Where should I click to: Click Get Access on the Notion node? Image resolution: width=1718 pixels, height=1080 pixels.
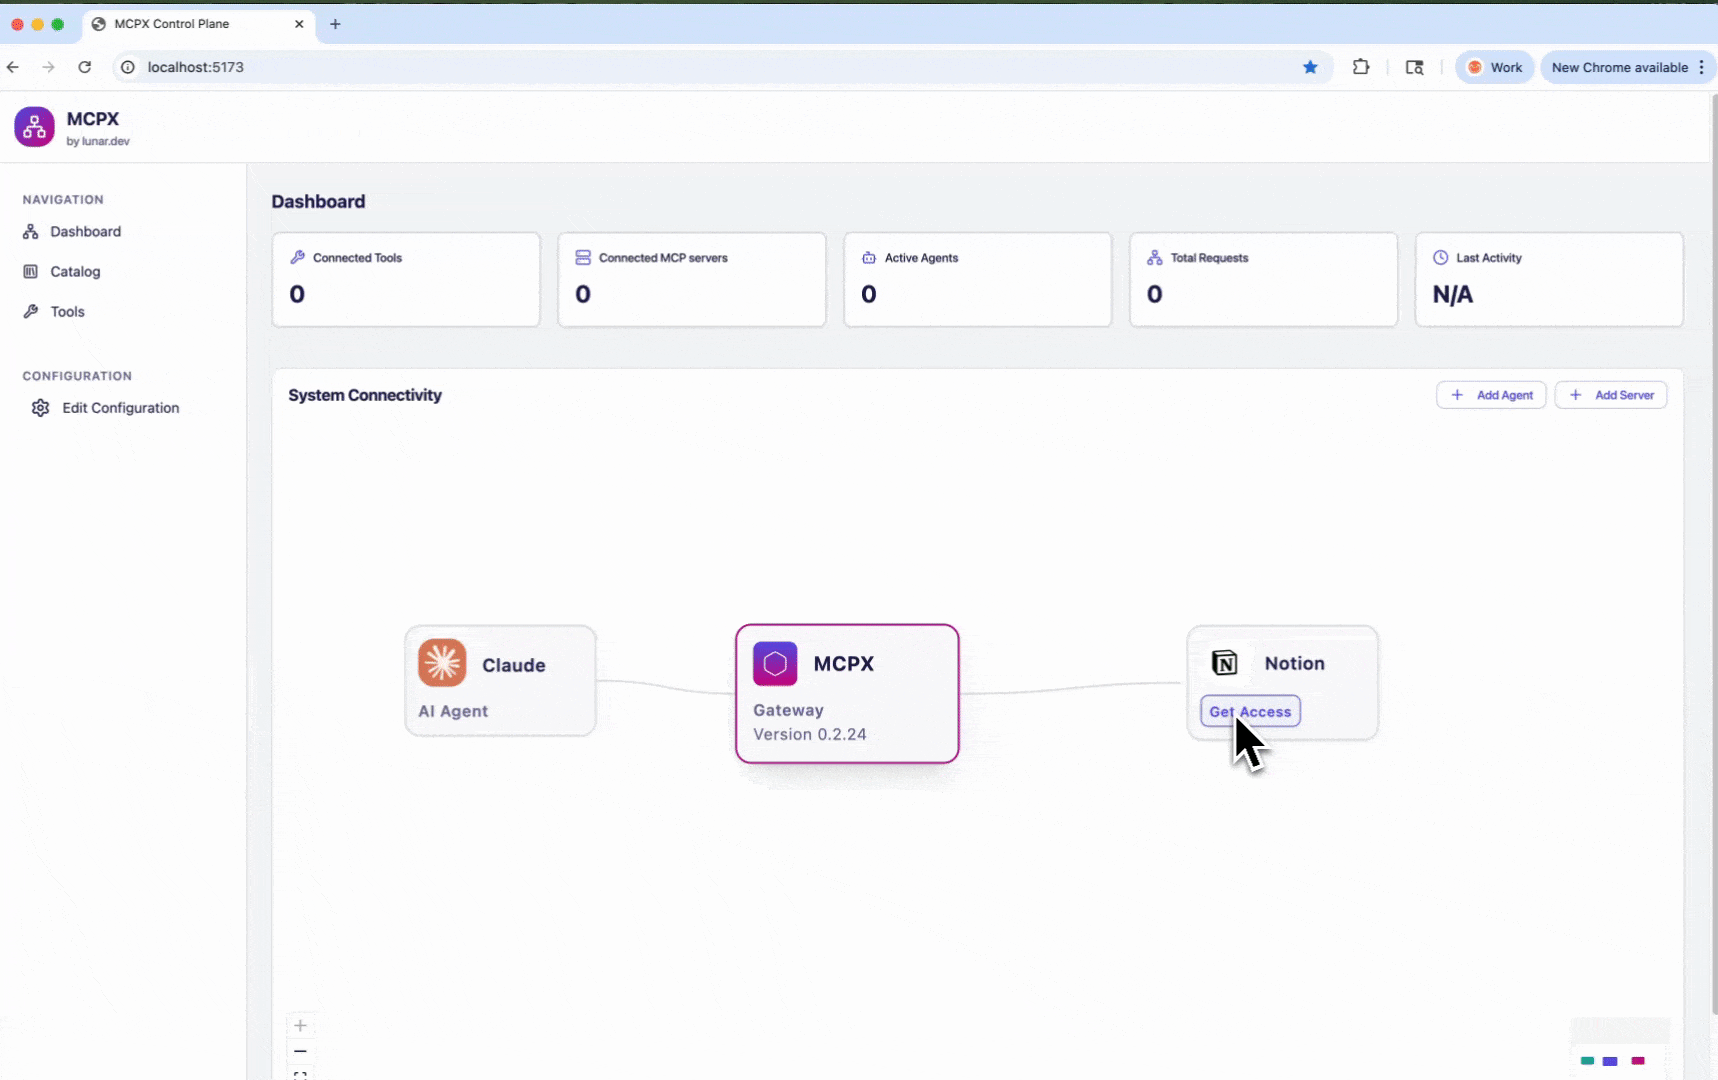(x=1250, y=711)
